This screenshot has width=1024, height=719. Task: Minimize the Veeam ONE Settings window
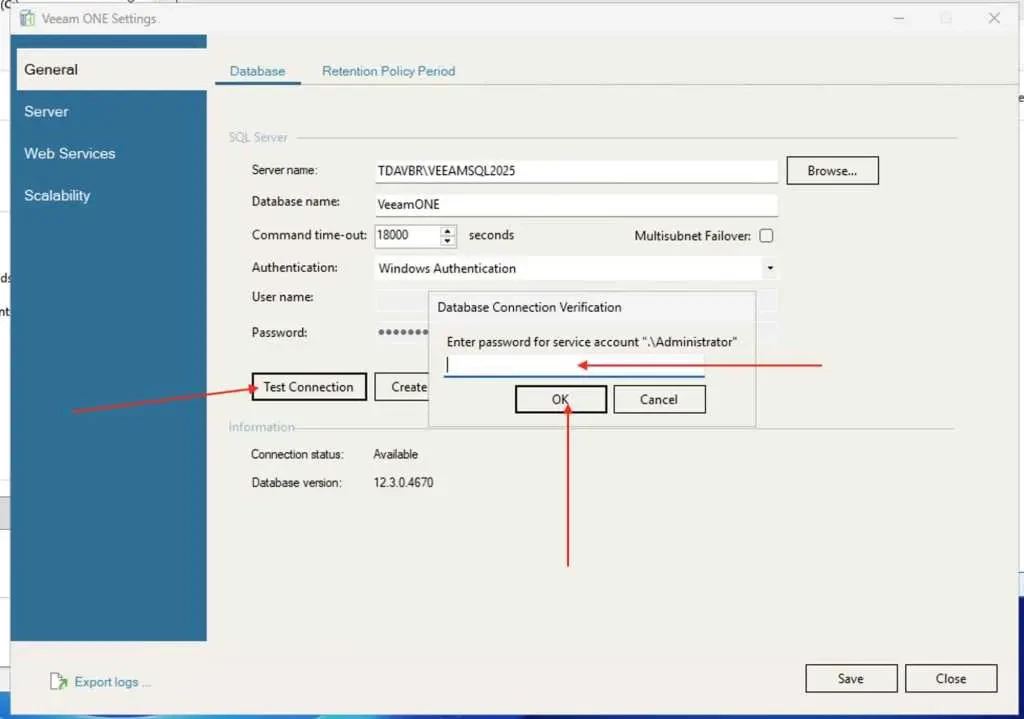point(899,18)
